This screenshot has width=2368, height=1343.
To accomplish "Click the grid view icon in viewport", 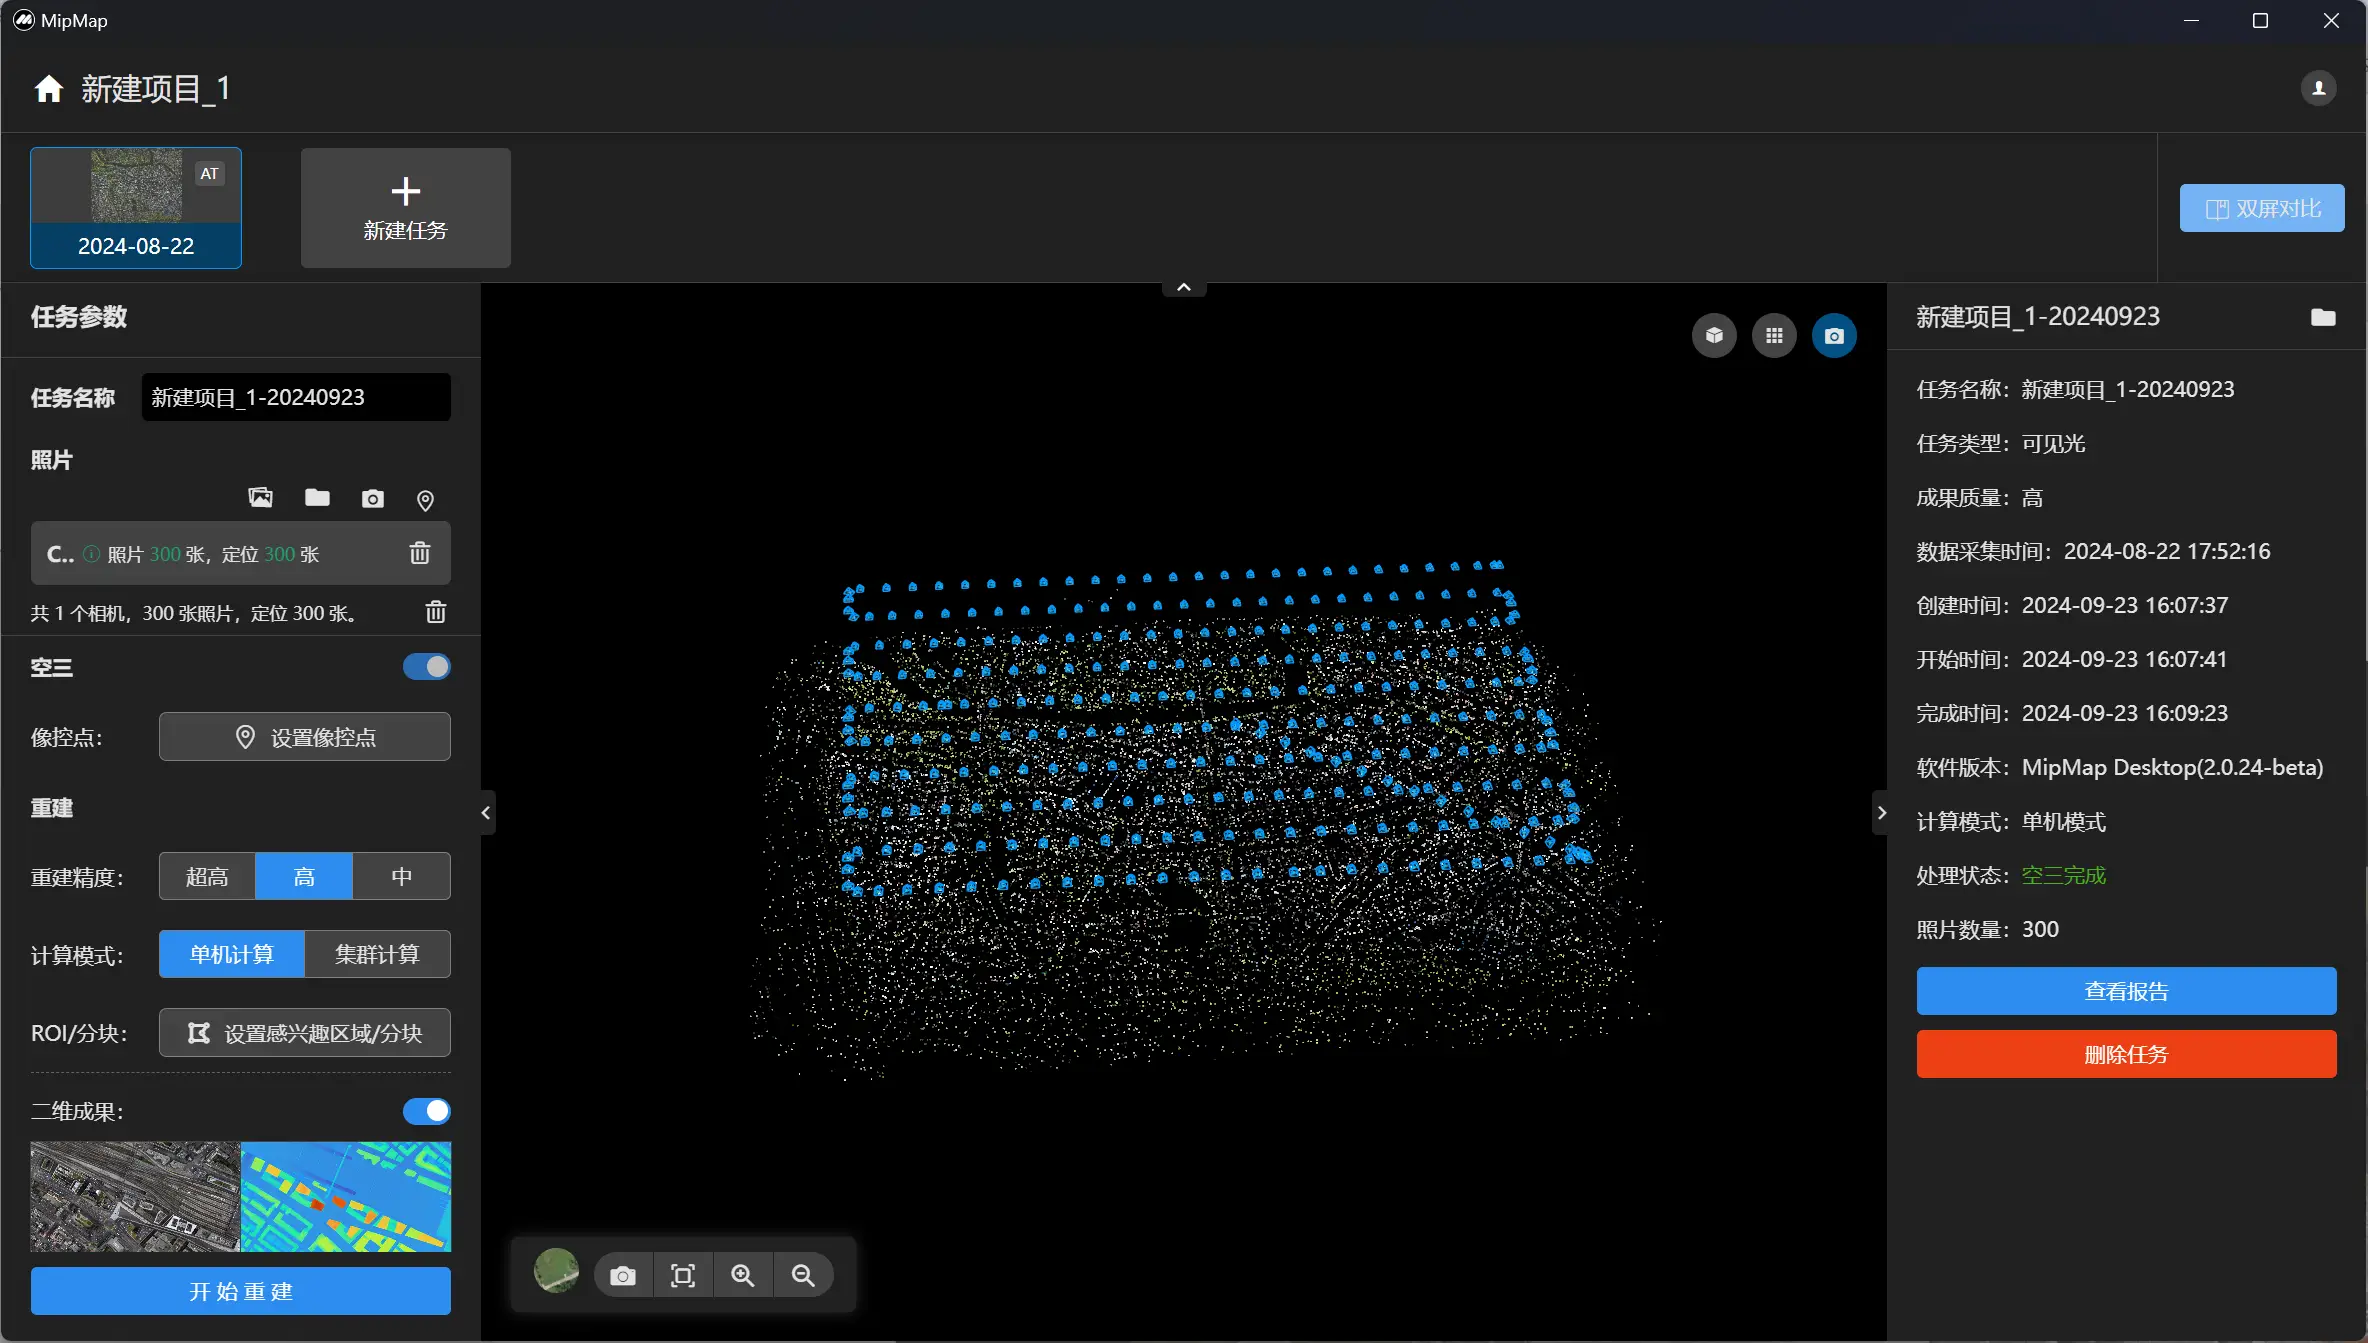I will pos(1774,336).
